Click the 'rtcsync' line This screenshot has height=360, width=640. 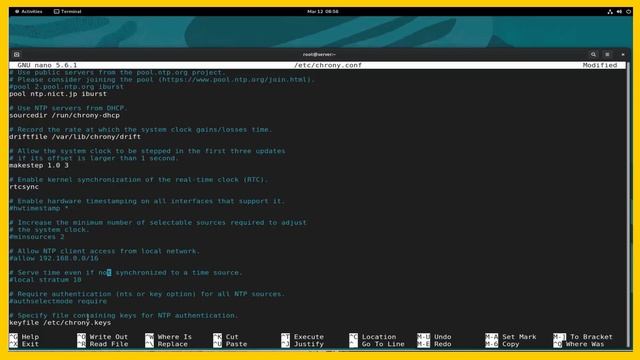[24, 187]
